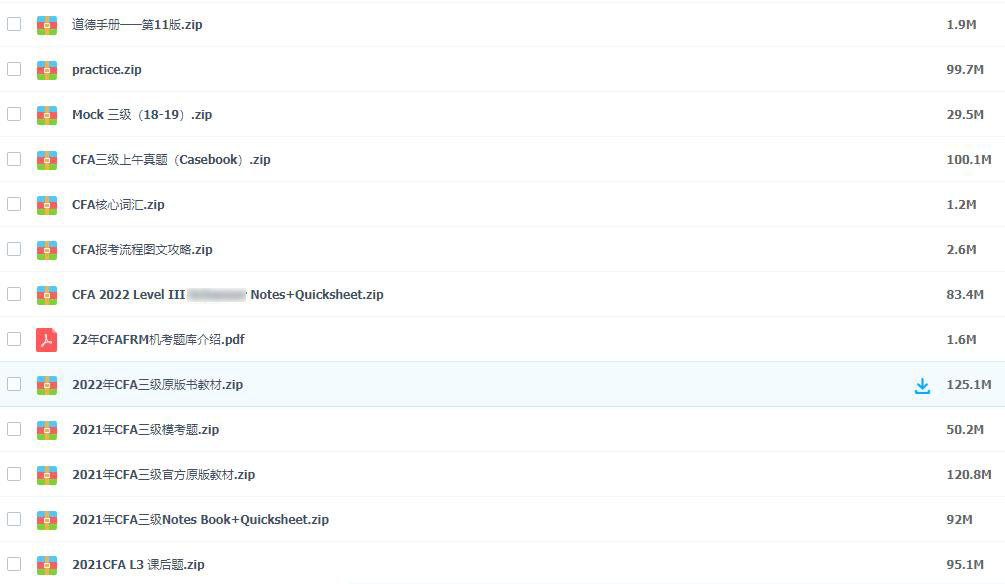Click archive icon for CFA报考流程图文攻略.zip

tap(47, 249)
